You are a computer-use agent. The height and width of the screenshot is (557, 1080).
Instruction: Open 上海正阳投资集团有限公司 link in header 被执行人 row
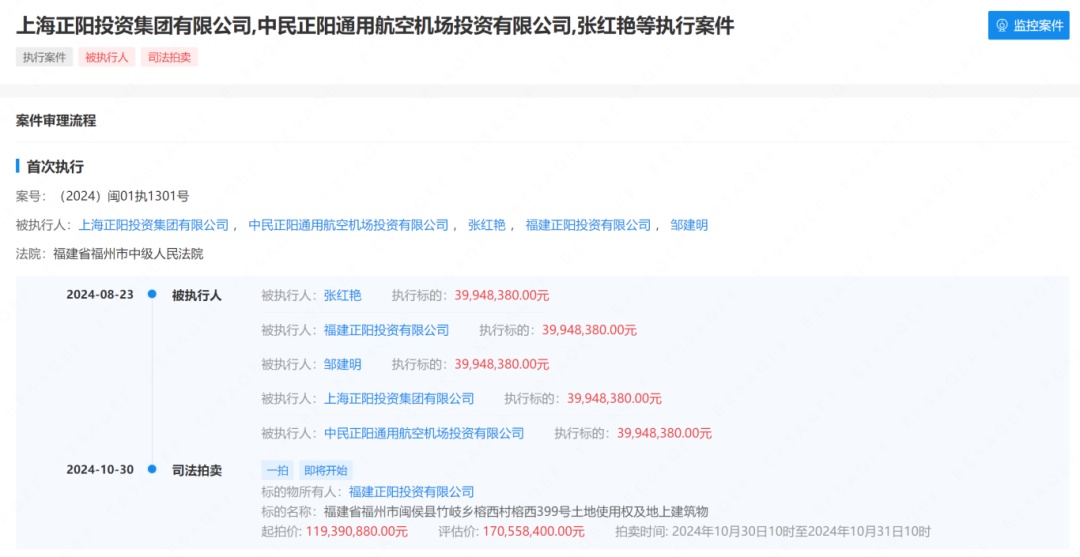tap(154, 224)
